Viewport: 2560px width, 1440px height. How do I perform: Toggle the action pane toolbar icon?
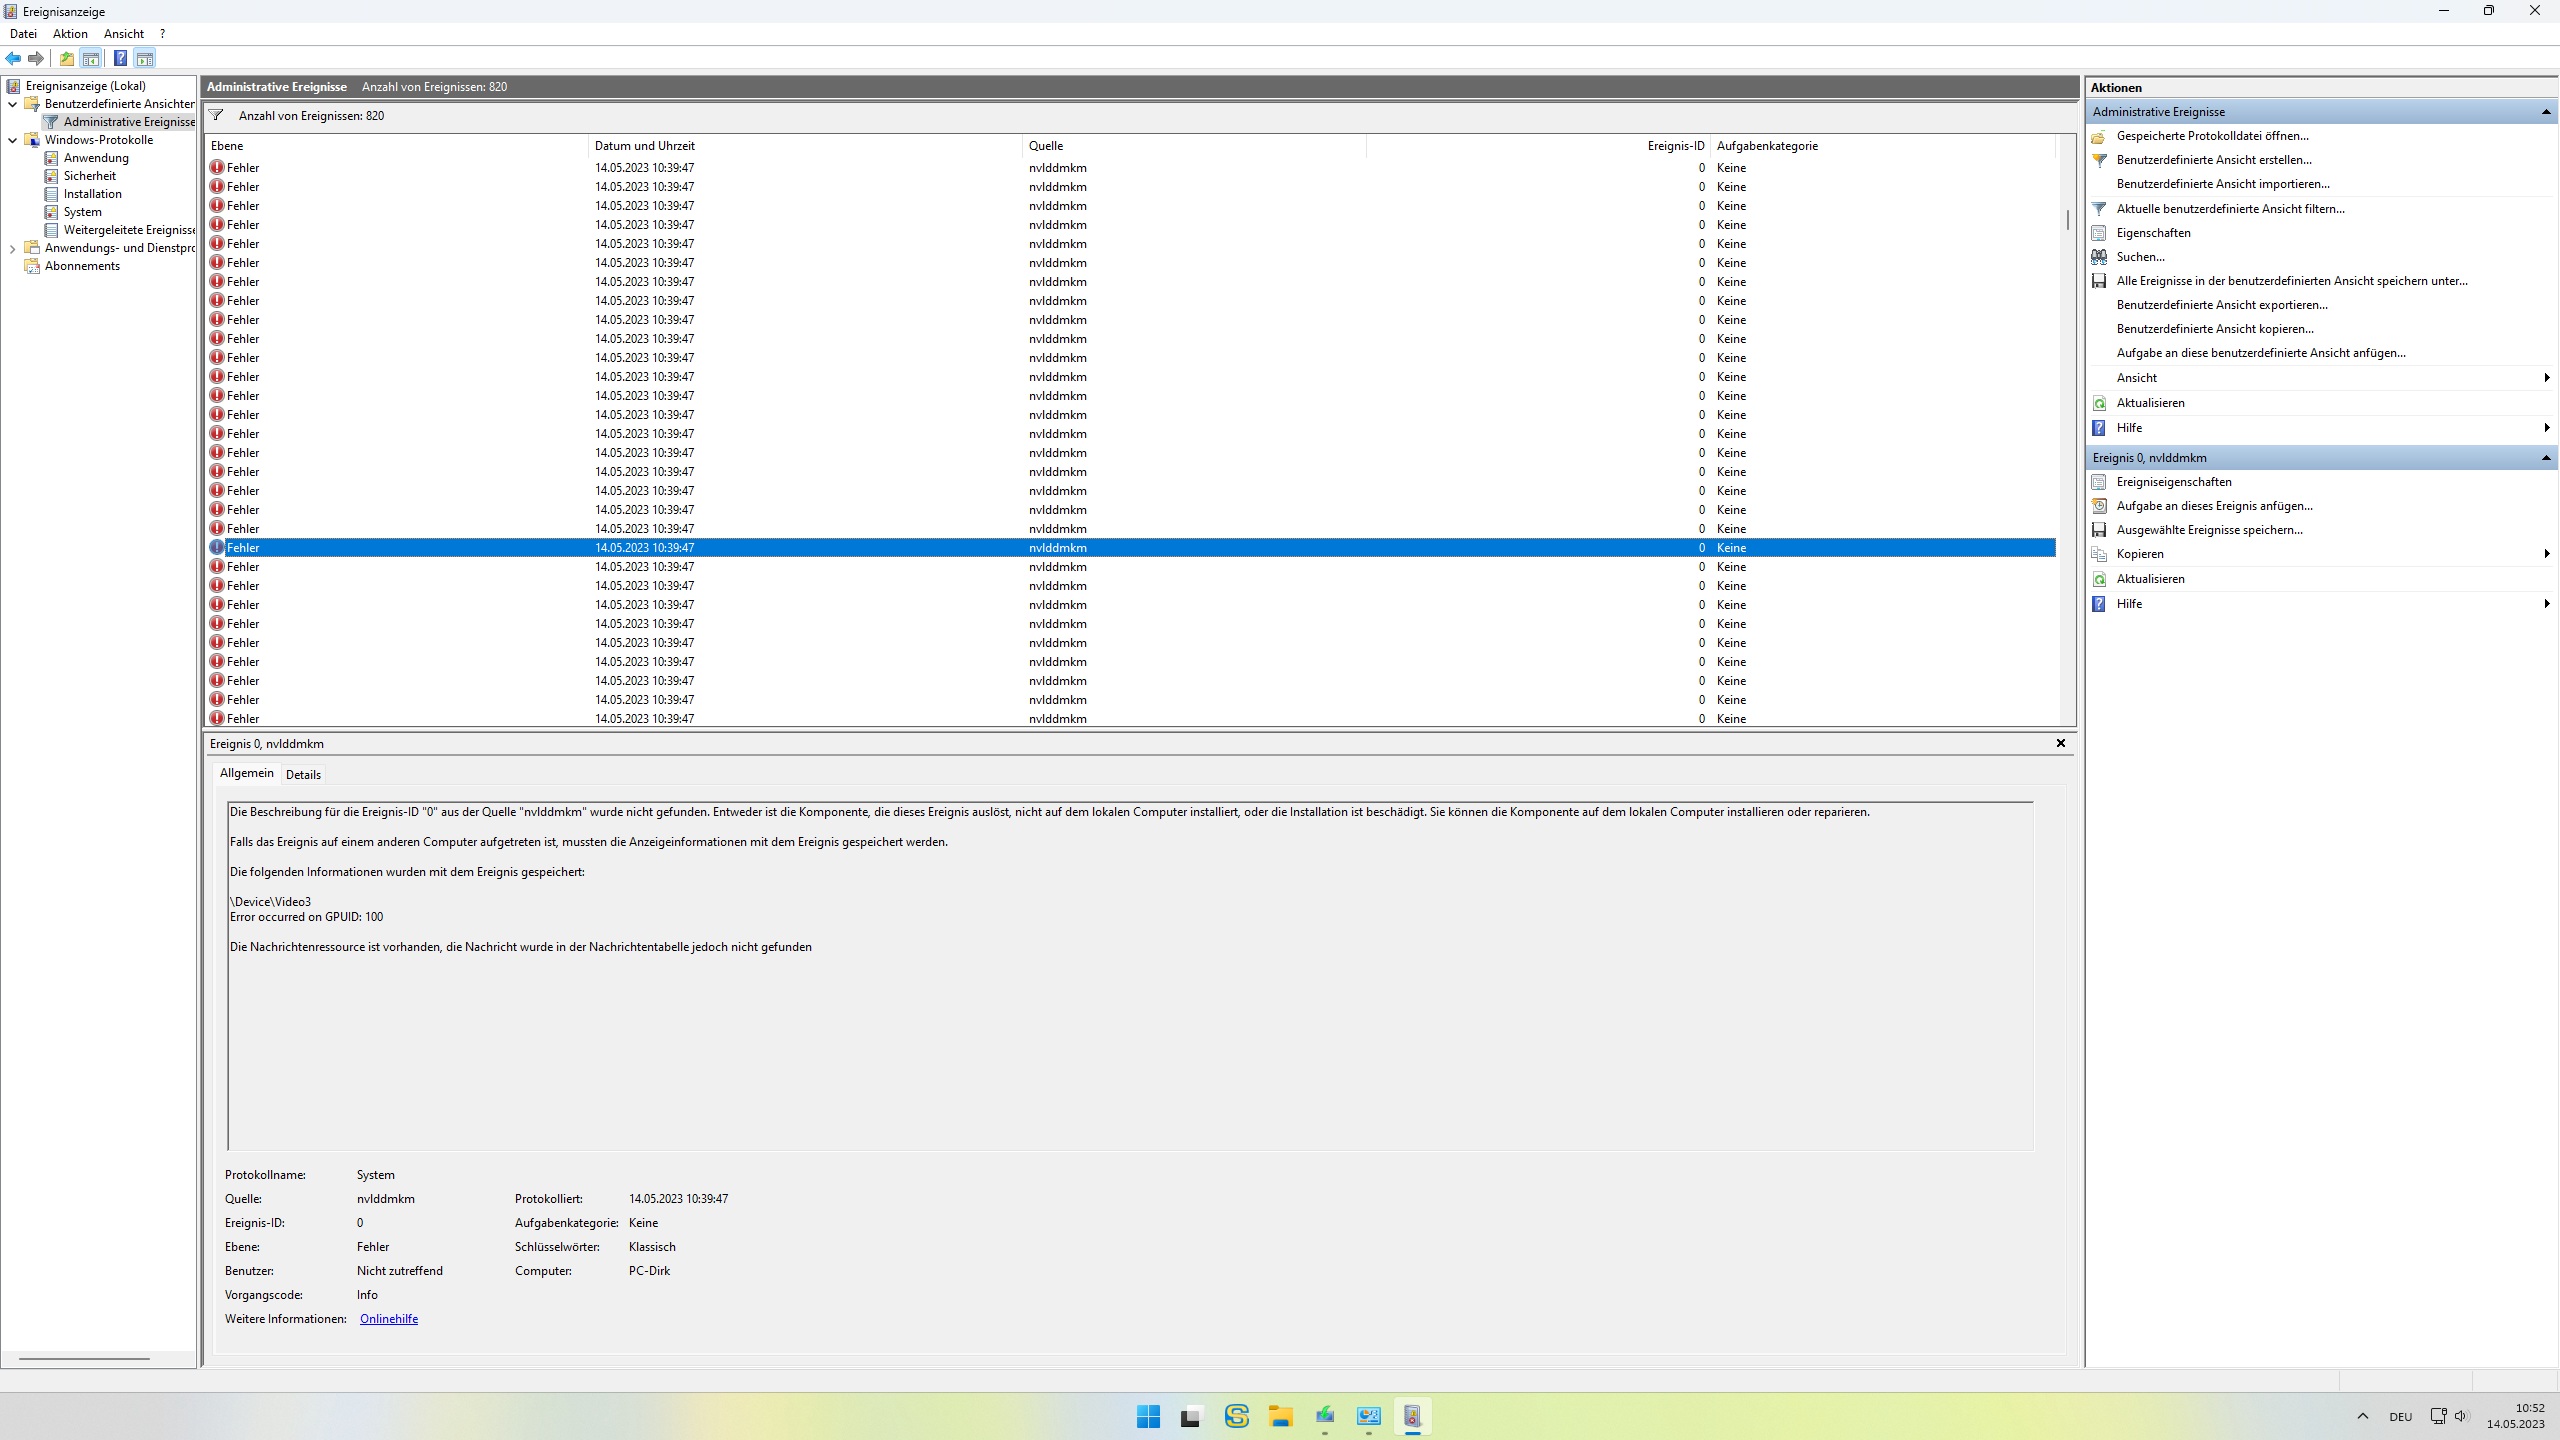pyautogui.click(x=145, y=58)
